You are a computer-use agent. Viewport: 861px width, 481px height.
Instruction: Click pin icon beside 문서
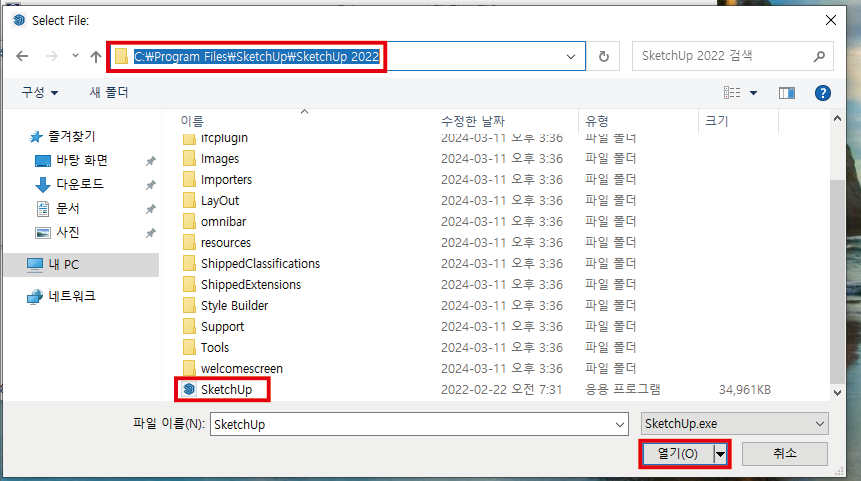click(x=150, y=209)
